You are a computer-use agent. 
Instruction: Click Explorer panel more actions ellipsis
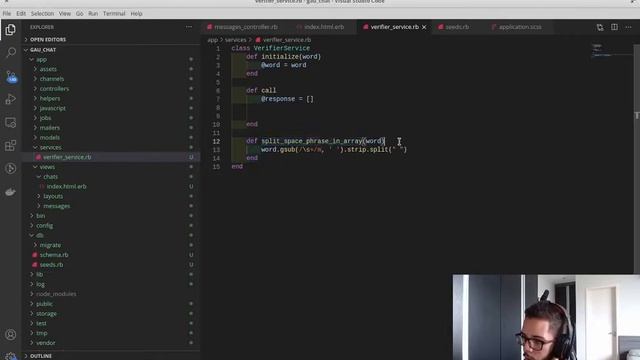(x=189, y=27)
